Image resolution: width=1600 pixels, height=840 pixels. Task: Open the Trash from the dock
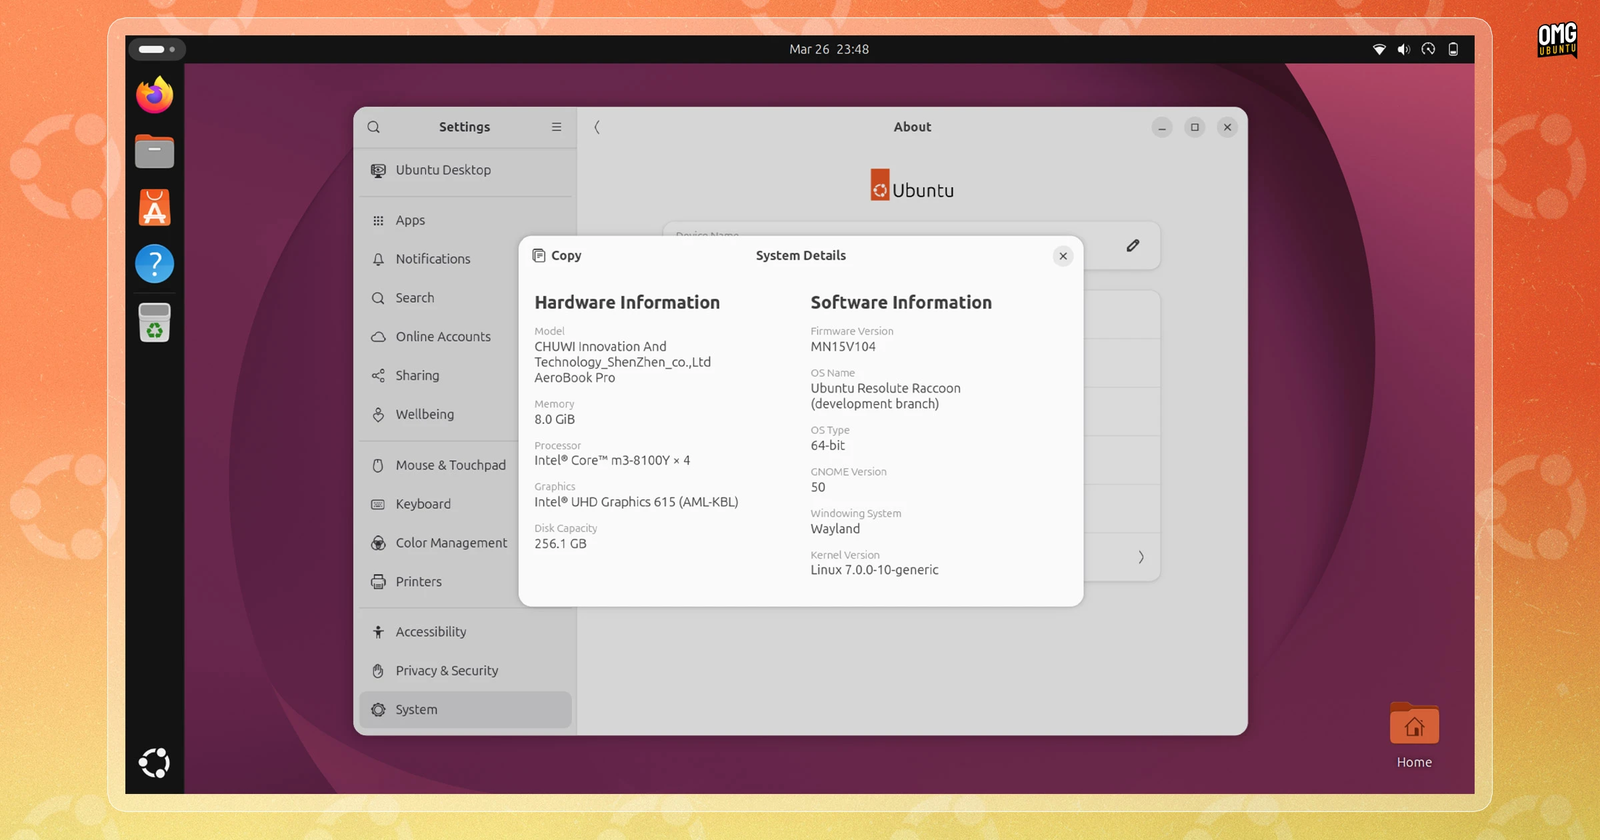155,322
